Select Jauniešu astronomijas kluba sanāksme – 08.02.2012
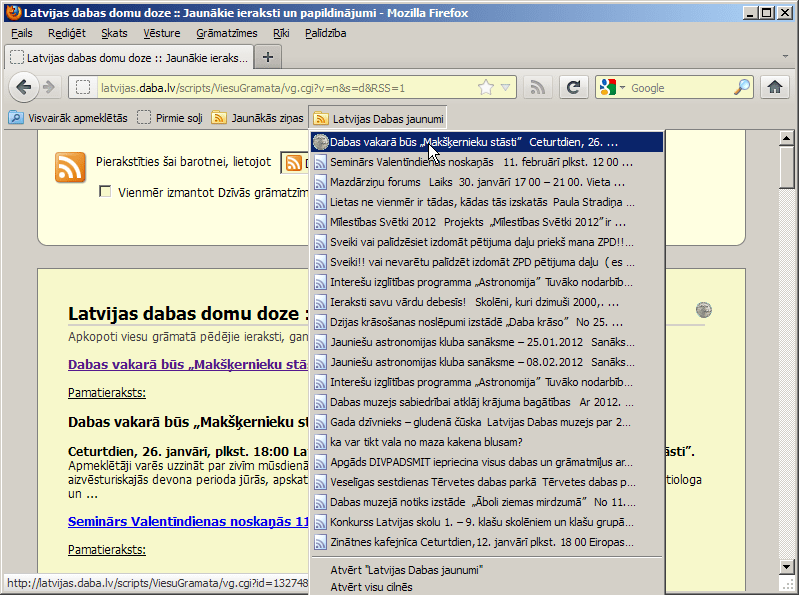The image size is (799, 595). tap(487, 362)
